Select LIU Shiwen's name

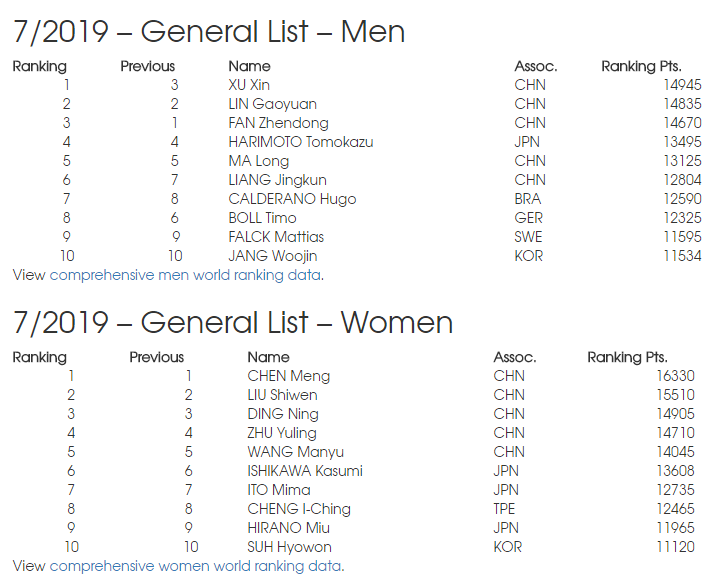pos(282,395)
